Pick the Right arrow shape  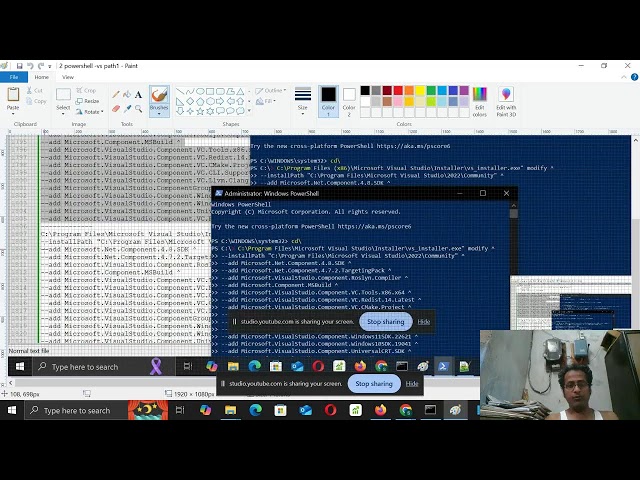coord(220,101)
